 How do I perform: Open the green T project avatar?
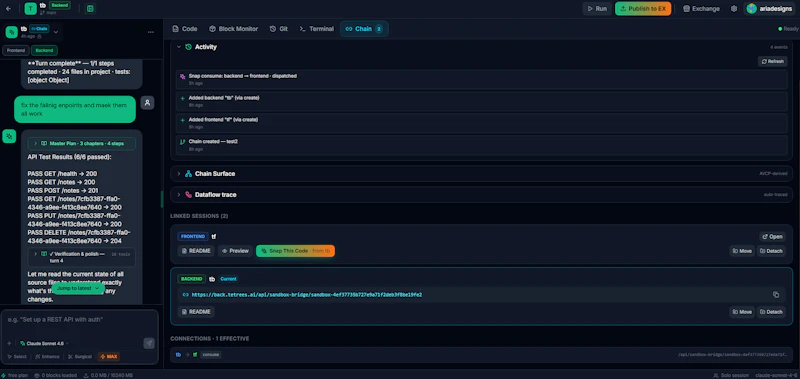(31, 9)
